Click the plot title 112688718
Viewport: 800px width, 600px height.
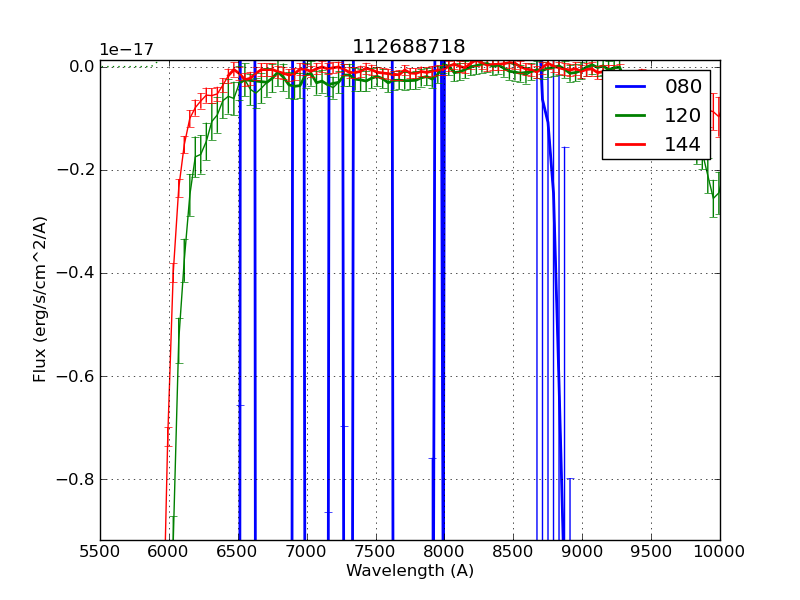(x=408, y=47)
